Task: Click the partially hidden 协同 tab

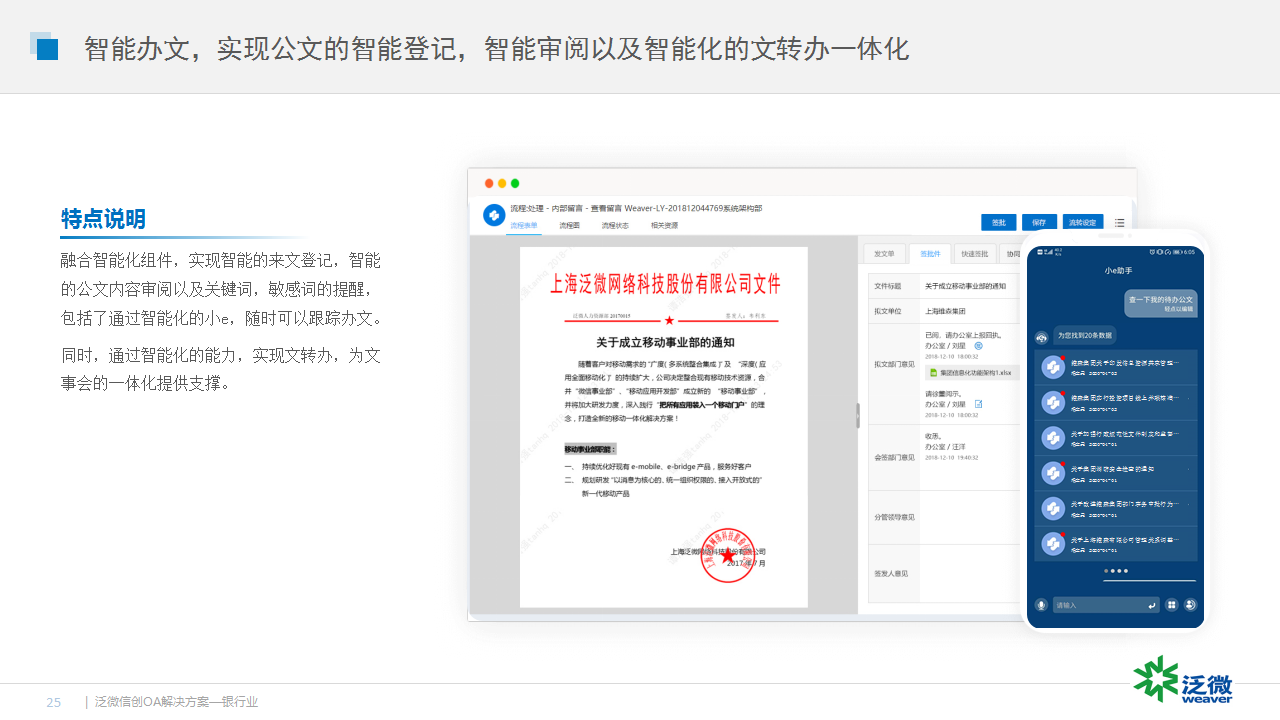Action: pyautogui.click(x=1010, y=254)
